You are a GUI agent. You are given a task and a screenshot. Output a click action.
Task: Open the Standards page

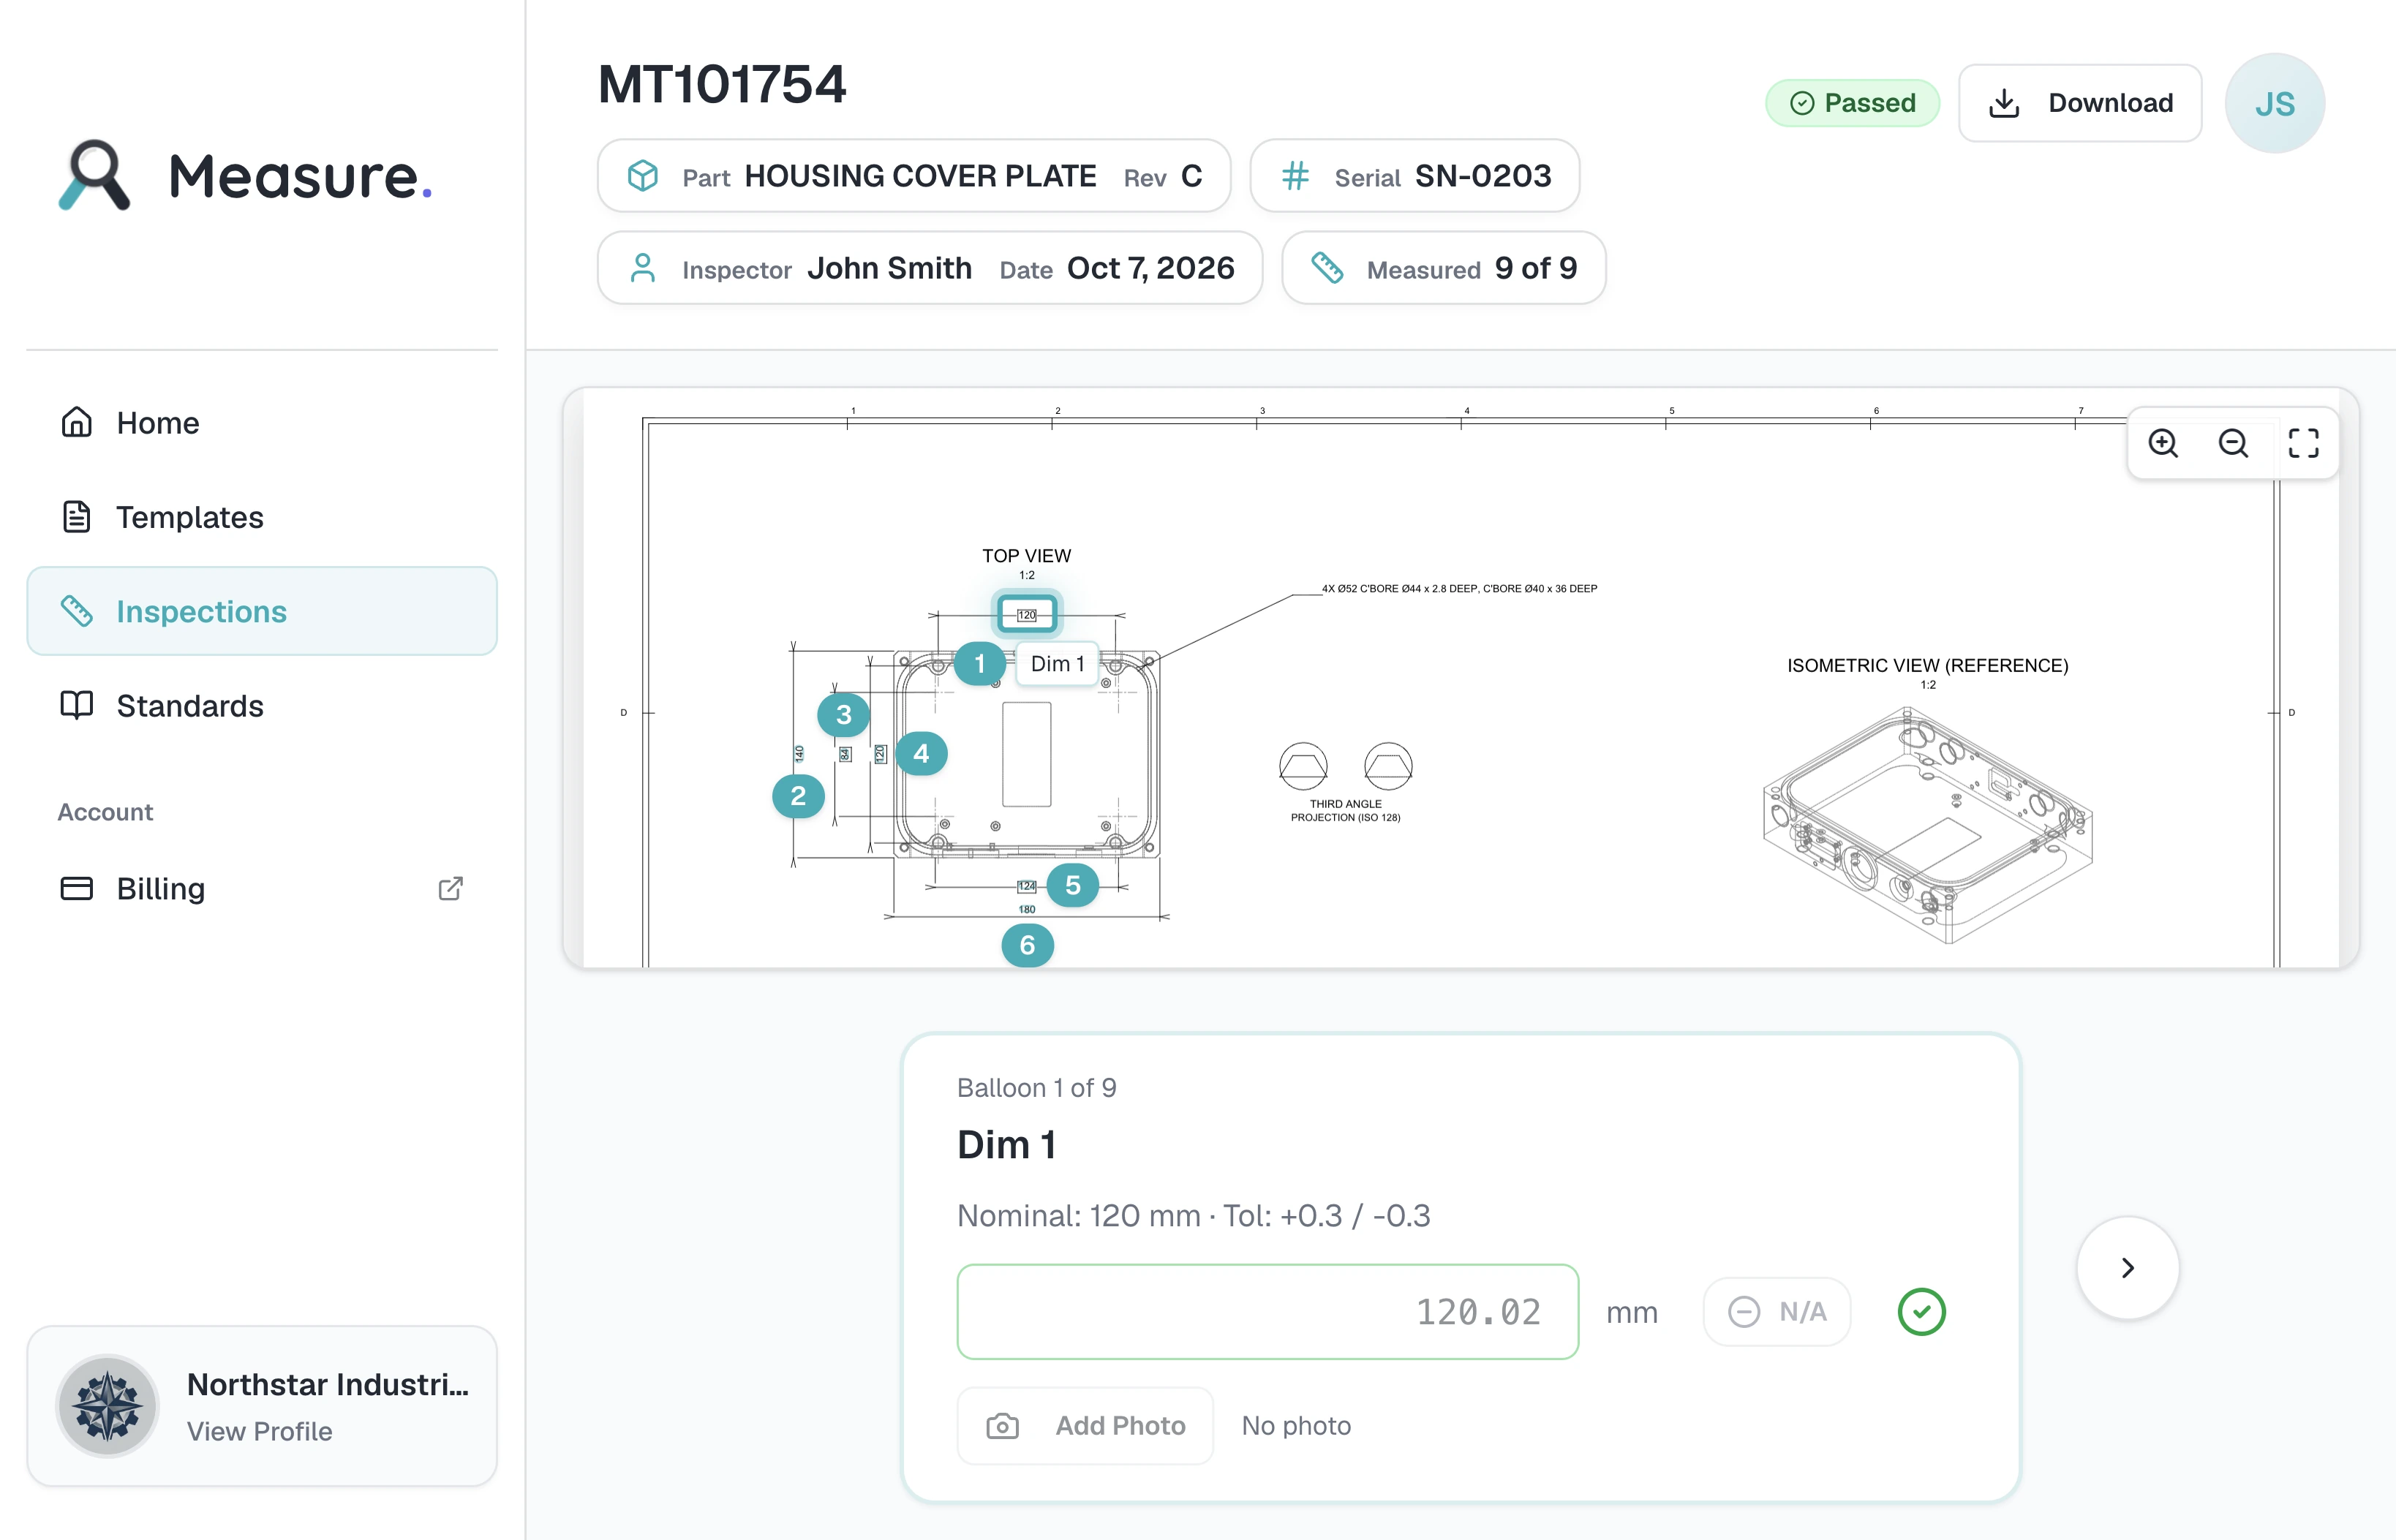pos(262,706)
